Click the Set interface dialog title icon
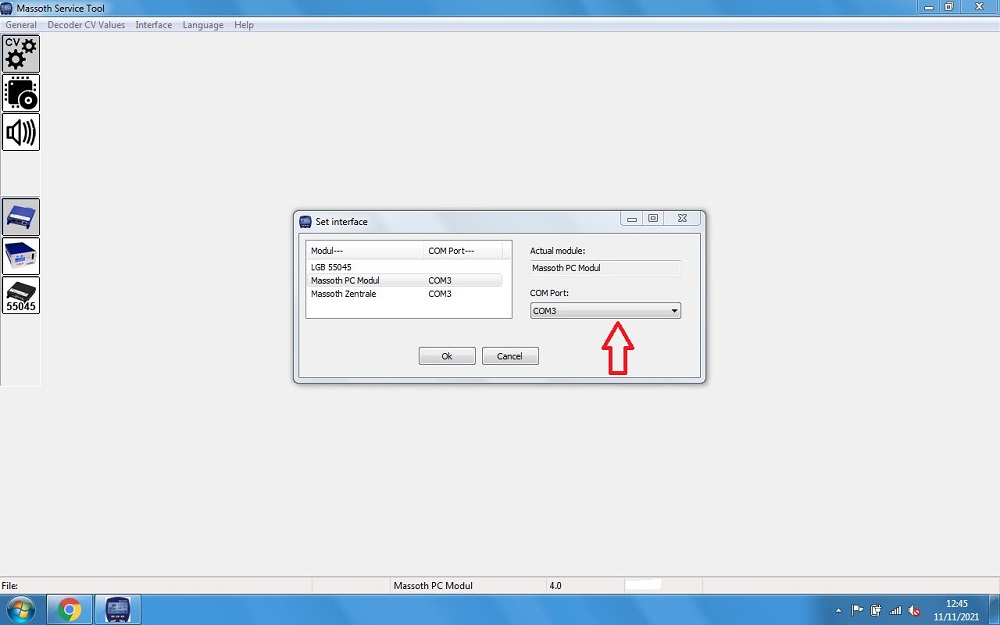Viewport: 1000px width, 625px height. point(305,221)
